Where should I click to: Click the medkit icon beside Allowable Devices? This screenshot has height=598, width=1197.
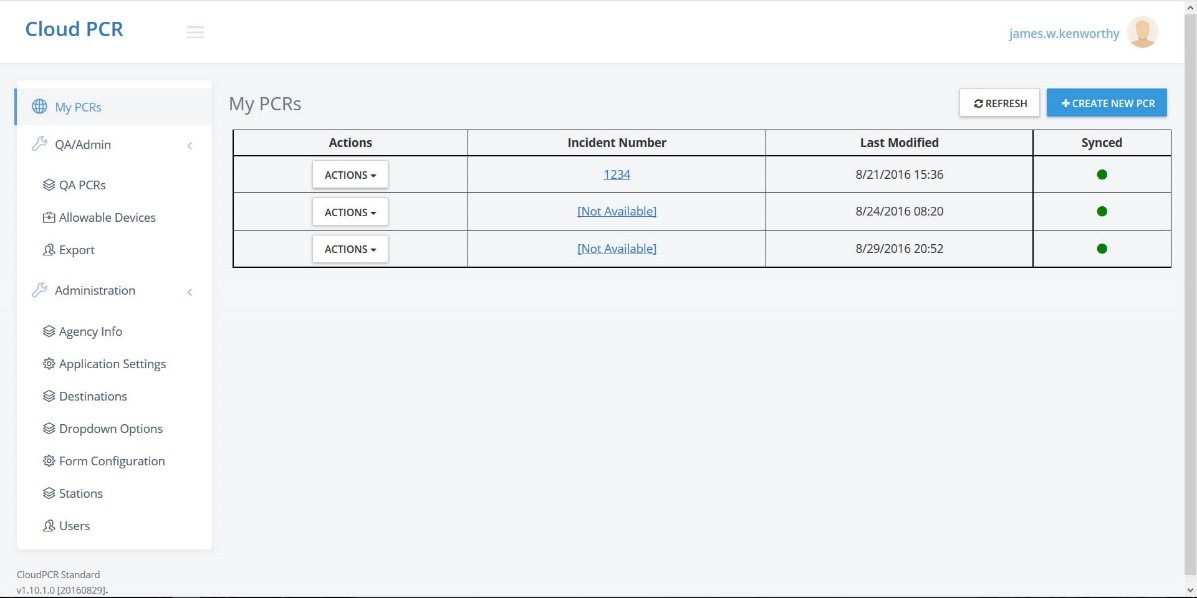49,218
